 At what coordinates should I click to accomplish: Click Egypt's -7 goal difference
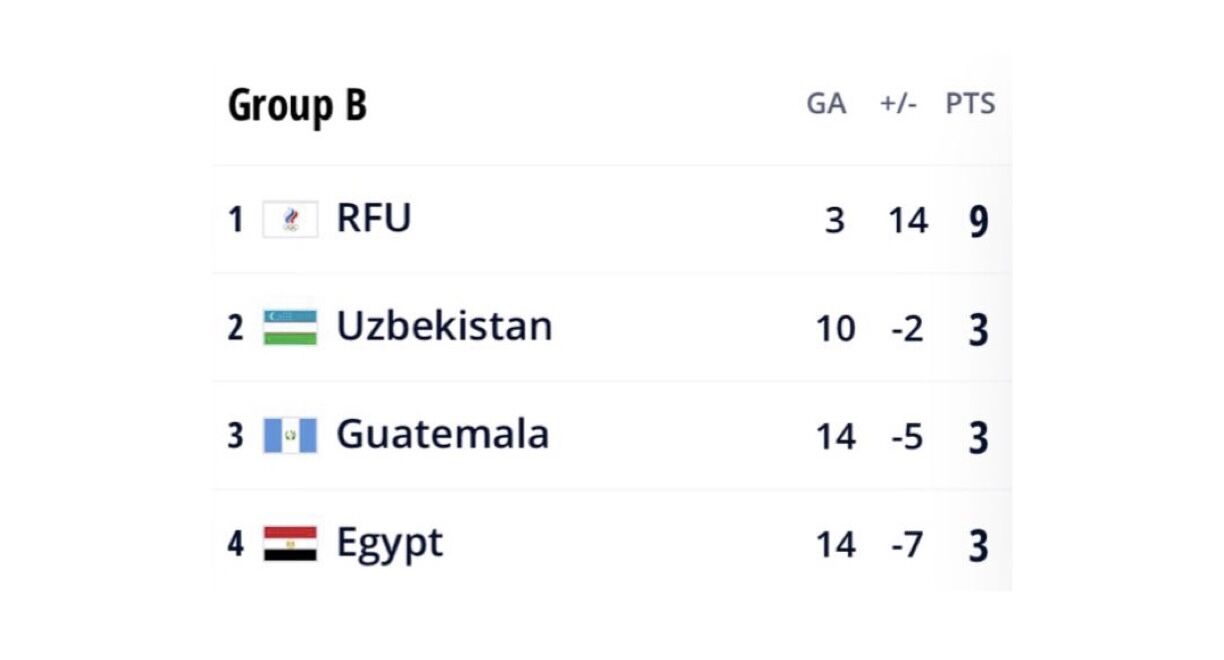(x=907, y=545)
